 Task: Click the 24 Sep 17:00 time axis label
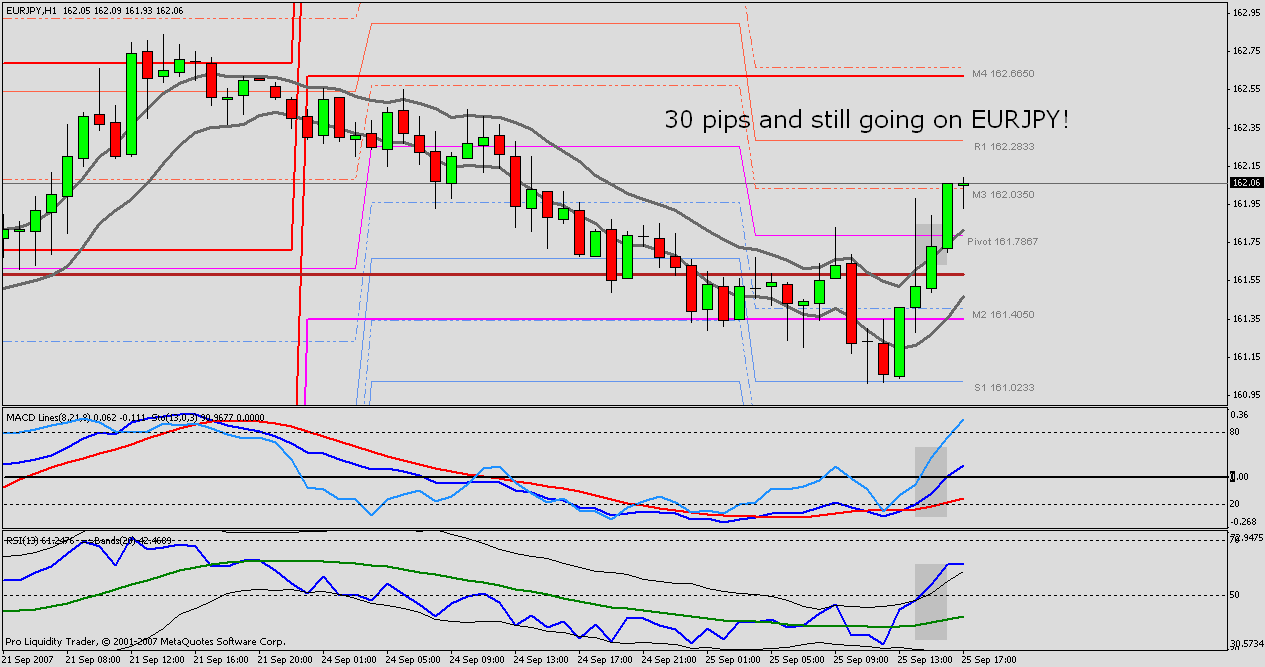pos(605,660)
